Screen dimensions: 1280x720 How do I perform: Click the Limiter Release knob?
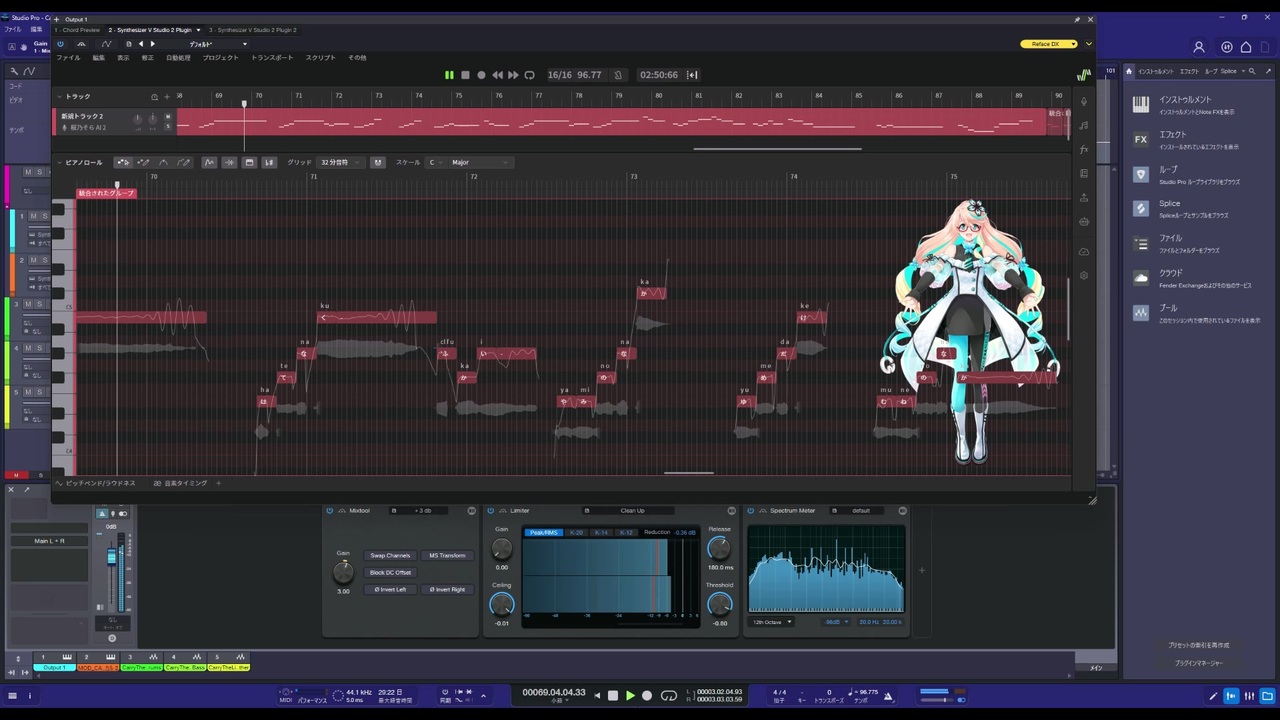[x=719, y=548]
